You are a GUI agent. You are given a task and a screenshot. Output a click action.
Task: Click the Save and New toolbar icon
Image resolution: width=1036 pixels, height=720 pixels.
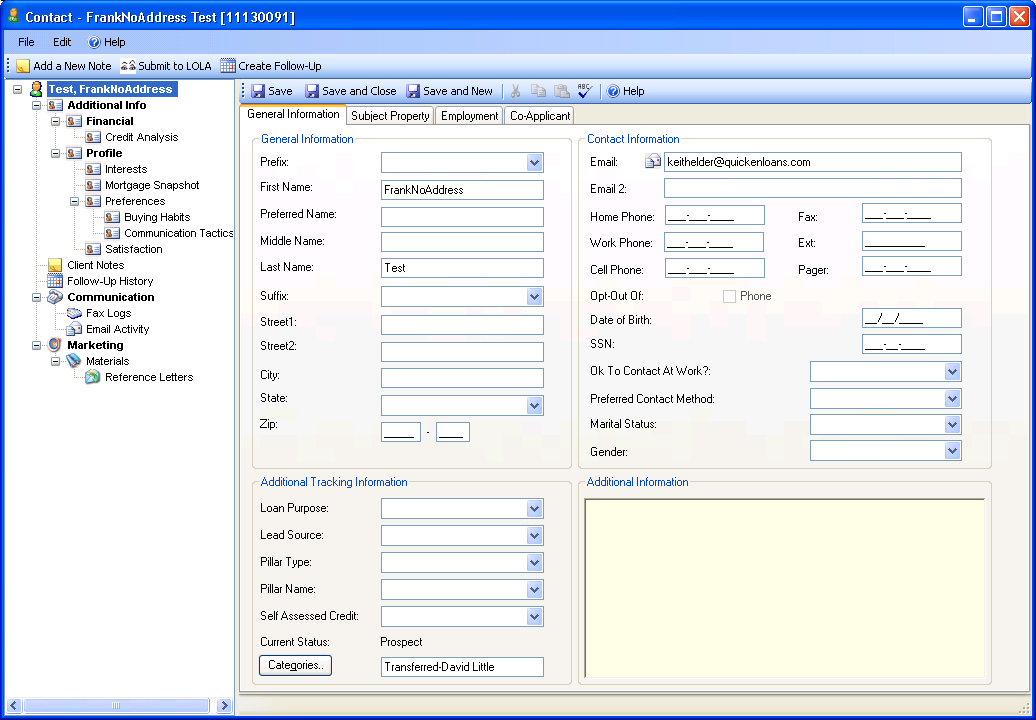click(413, 91)
